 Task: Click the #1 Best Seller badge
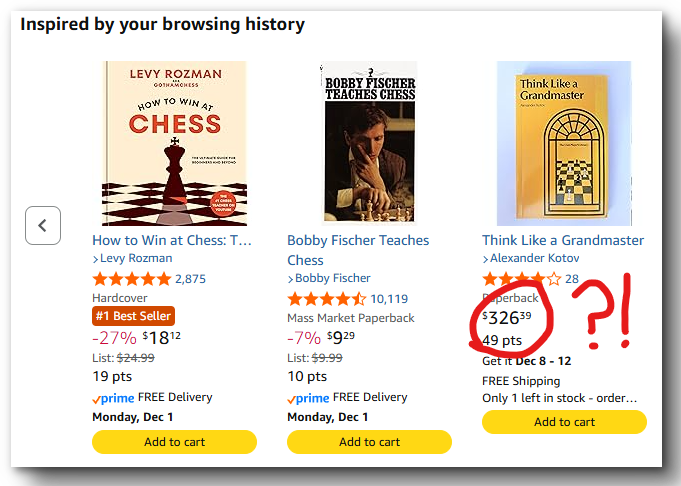(x=133, y=315)
